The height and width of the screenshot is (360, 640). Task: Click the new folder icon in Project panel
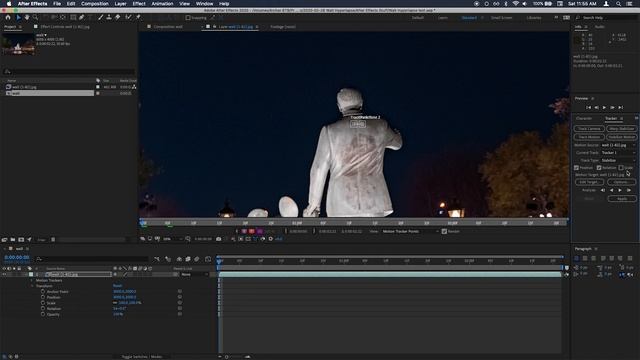pyautogui.click(x=13, y=240)
